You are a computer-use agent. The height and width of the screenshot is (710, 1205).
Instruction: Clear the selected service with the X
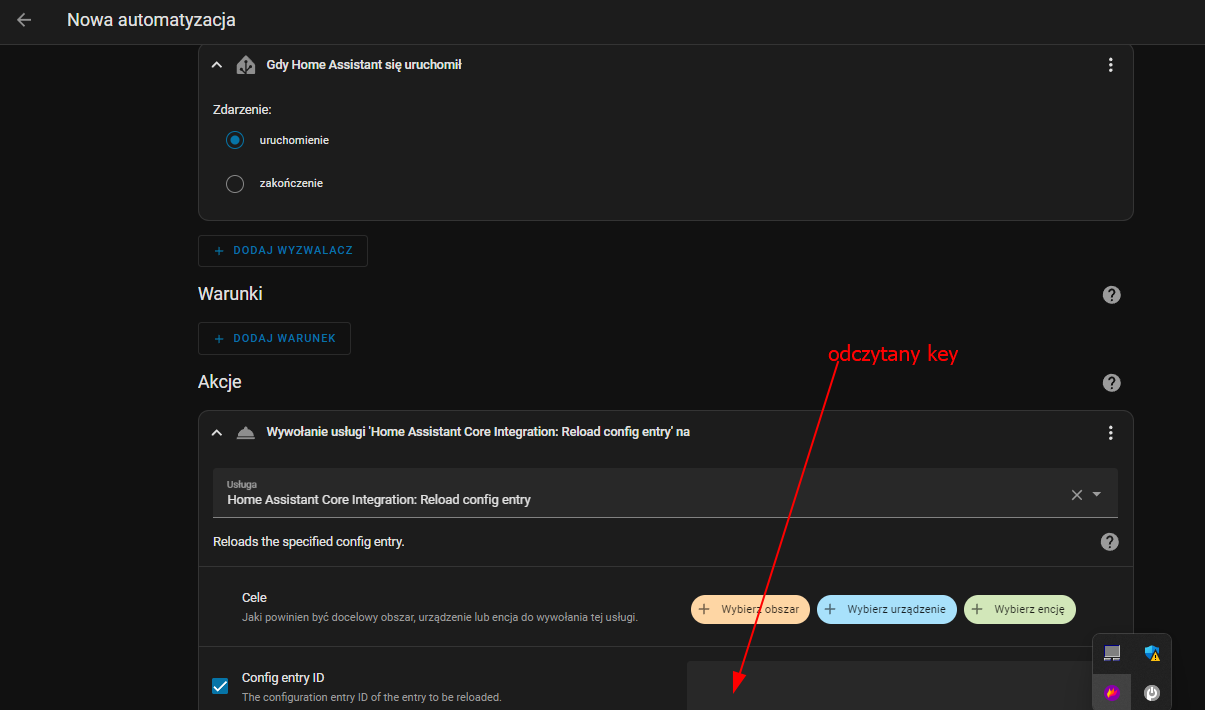(x=1077, y=494)
